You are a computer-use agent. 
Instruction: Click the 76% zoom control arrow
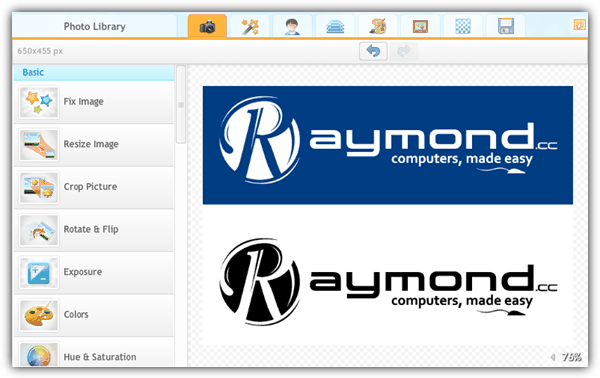point(553,357)
